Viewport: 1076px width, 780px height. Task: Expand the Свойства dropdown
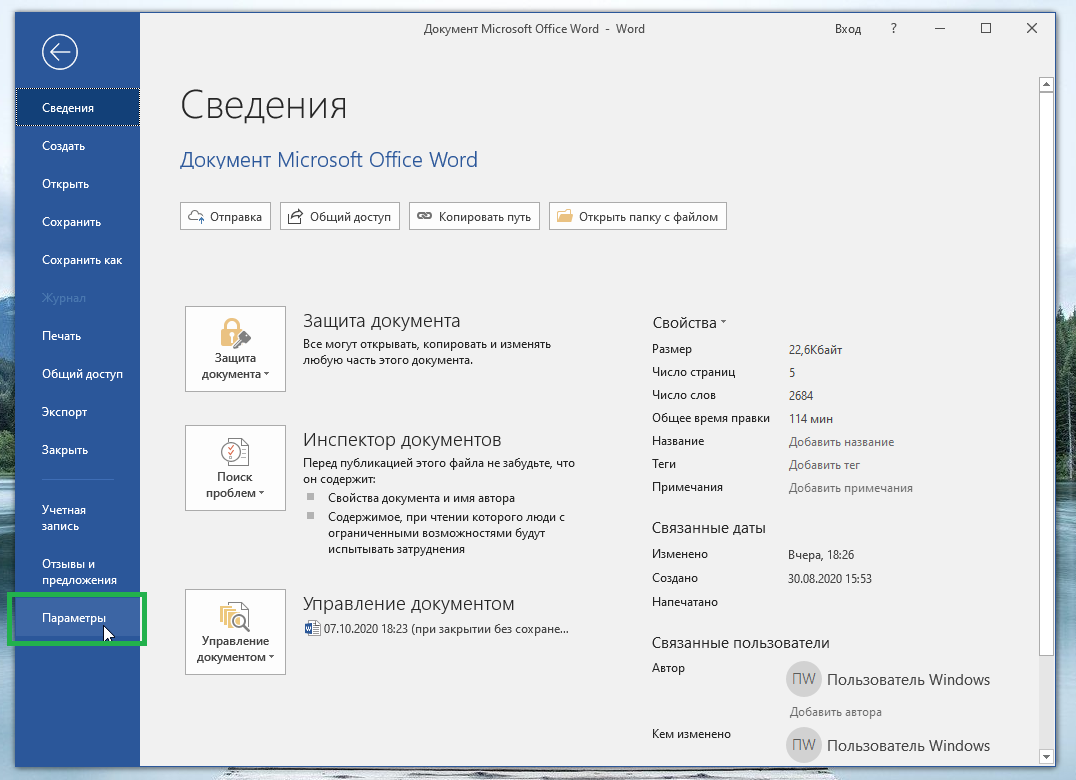689,322
